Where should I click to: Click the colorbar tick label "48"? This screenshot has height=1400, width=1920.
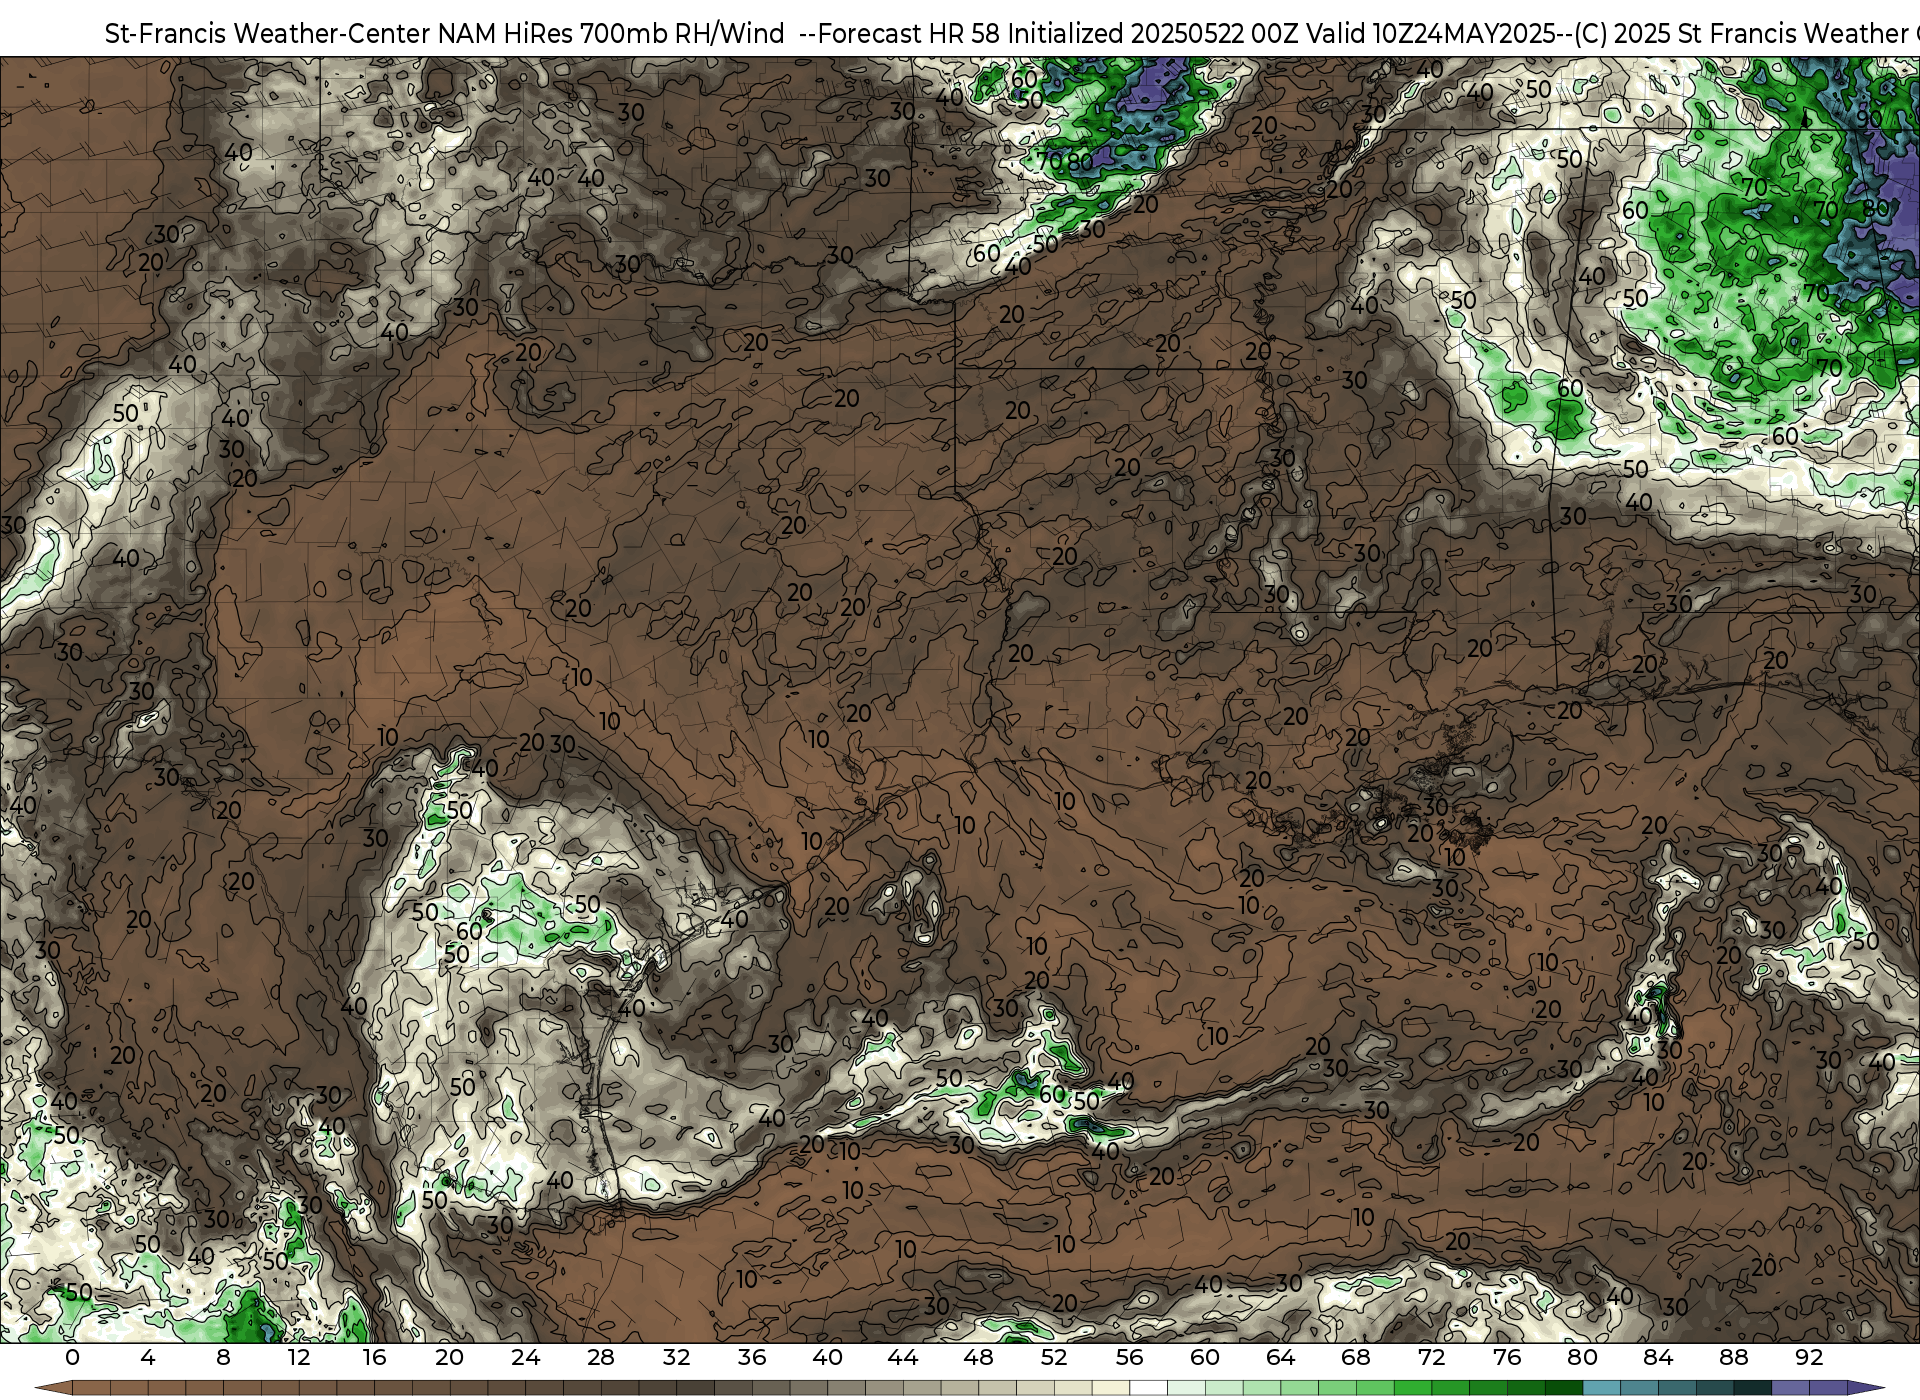[x=978, y=1357]
